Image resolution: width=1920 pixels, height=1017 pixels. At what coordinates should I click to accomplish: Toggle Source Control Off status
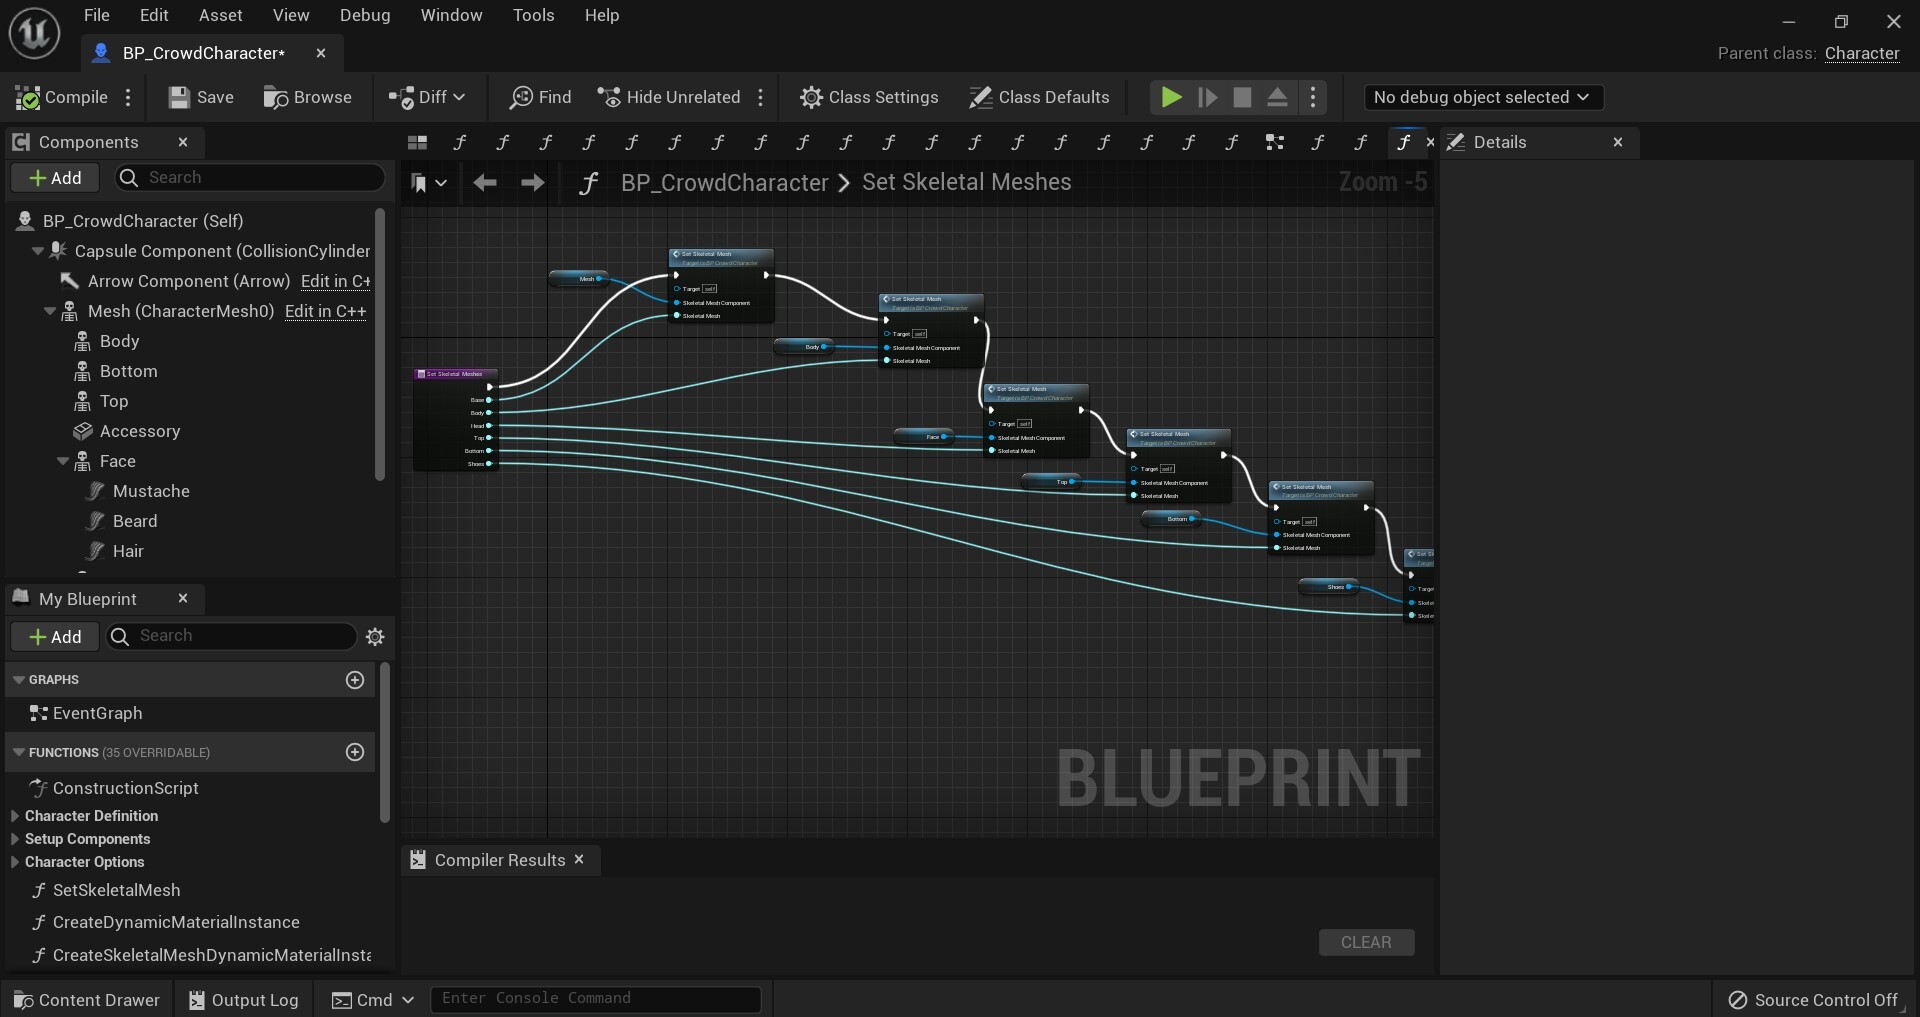coord(1812,999)
